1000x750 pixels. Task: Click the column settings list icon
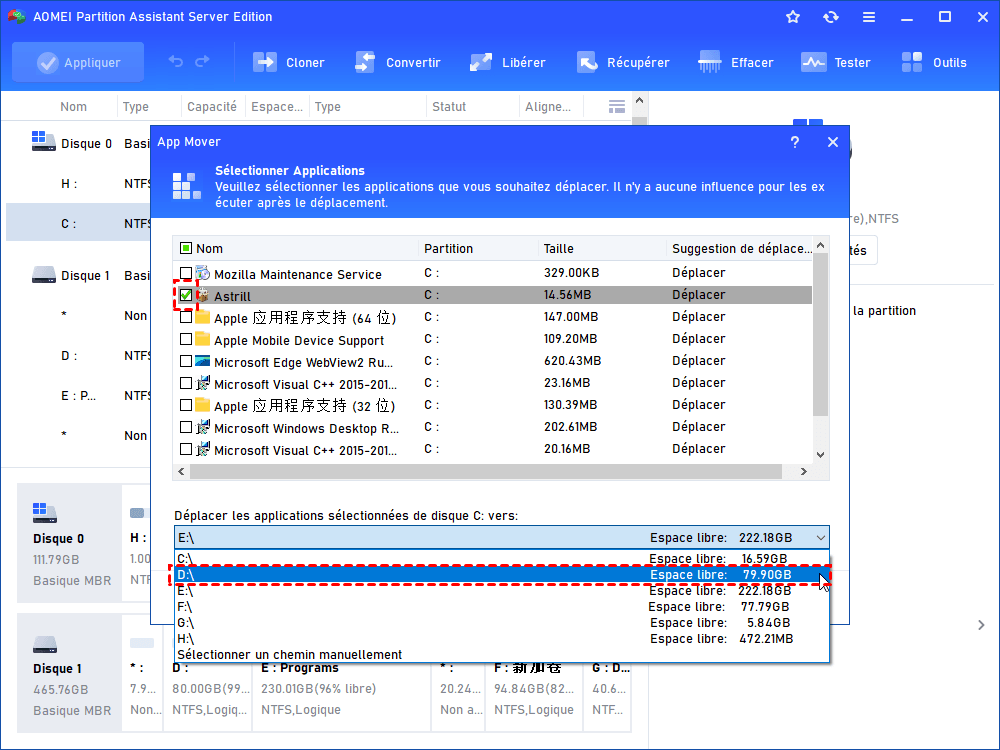[x=617, y=107]
